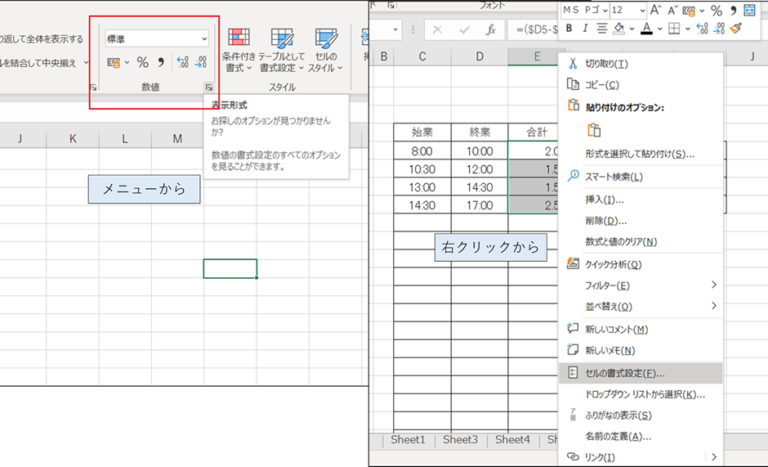Click the paste option clipboard icon

(594, 130)
